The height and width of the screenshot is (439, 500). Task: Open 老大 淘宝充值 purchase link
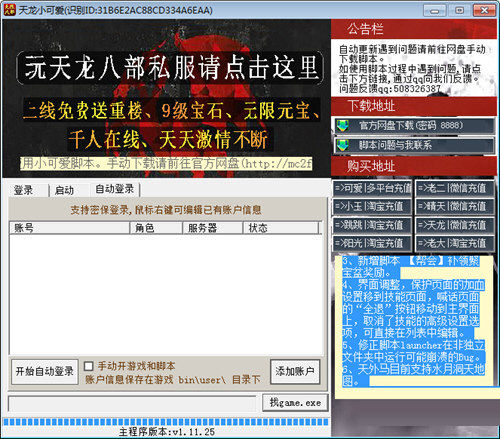pyautogui.click(x=455, y=243)
